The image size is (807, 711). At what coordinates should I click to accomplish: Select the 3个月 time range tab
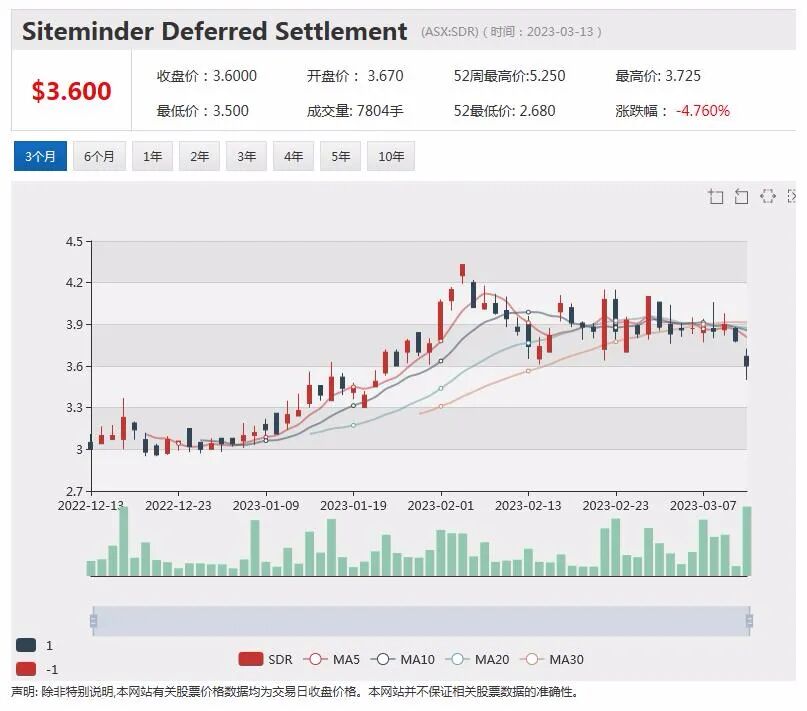point(40,156)
